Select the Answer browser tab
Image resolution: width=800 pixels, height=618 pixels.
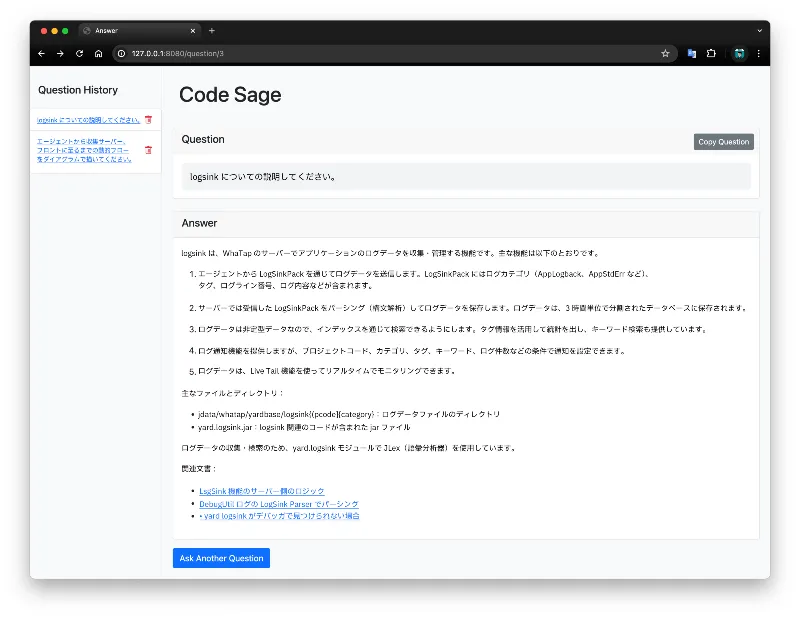tap(140, 31)
